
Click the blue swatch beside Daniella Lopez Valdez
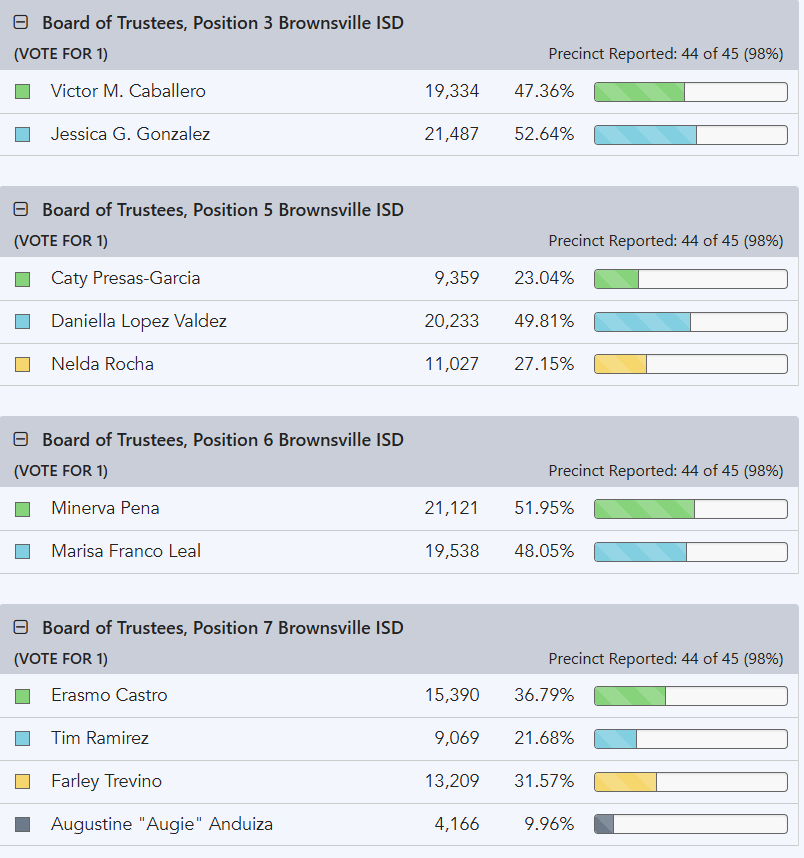pyautogui.click(x=22, y=322)
